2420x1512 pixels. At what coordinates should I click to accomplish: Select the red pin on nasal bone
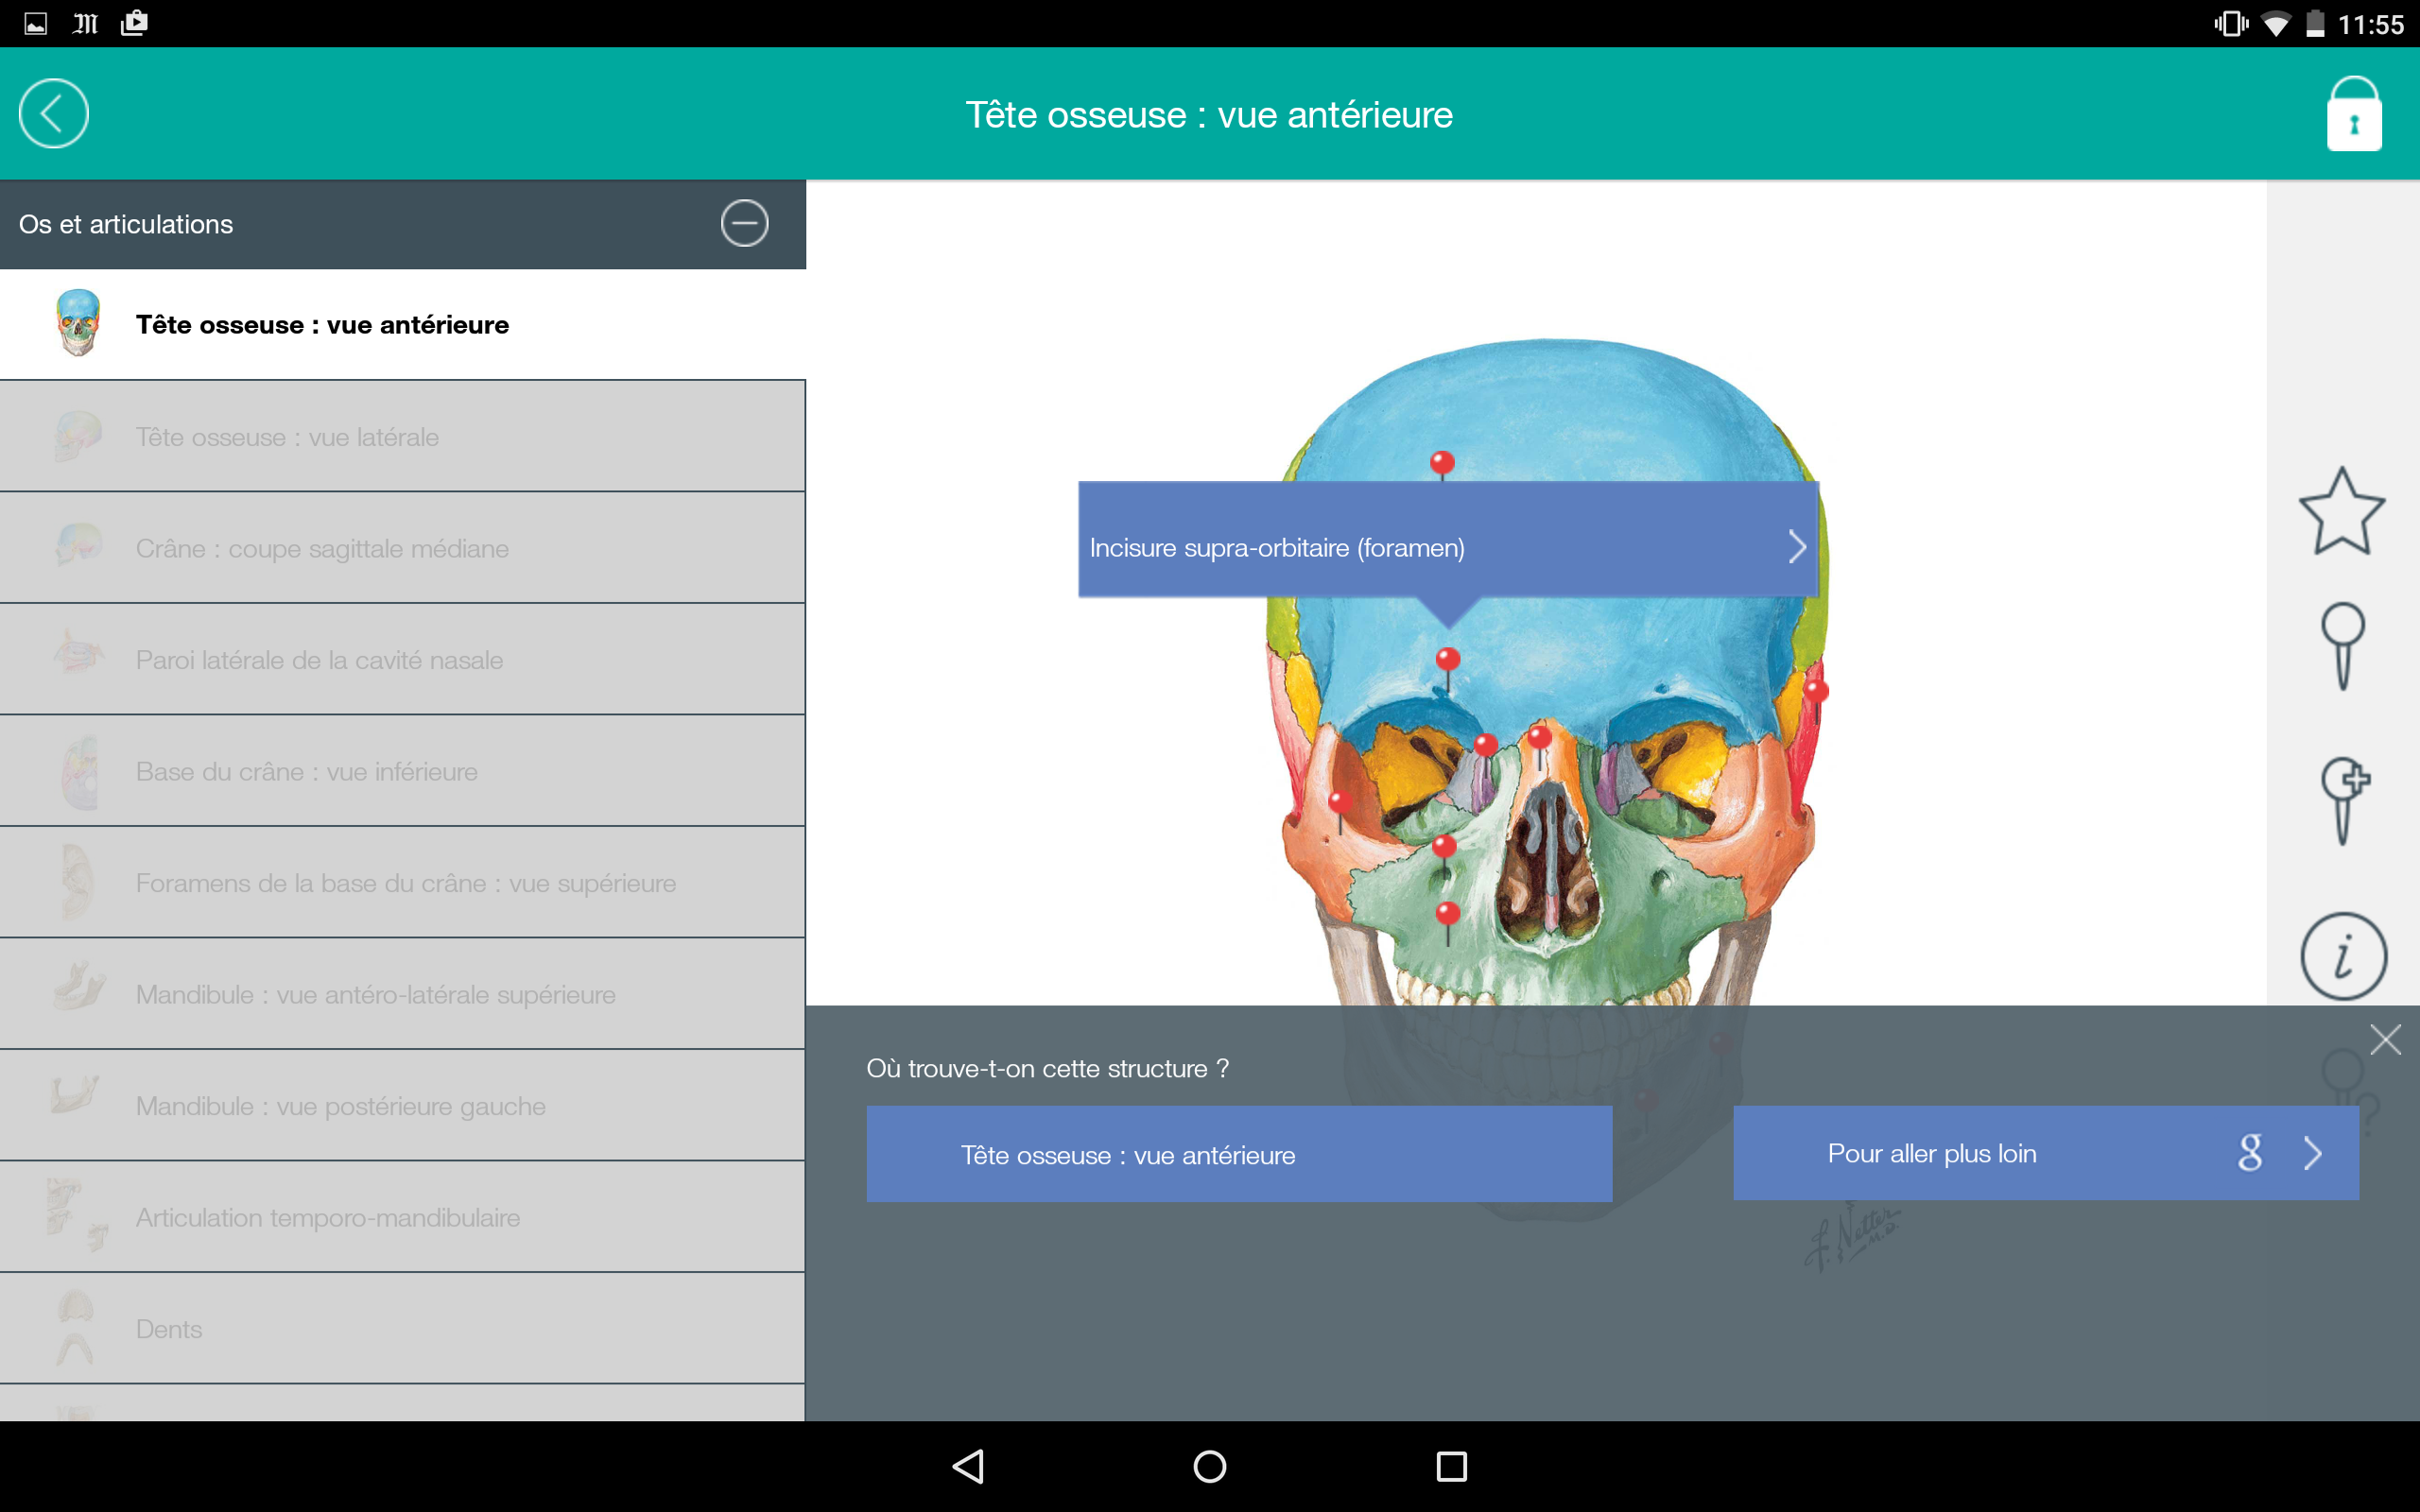pos(1540,740)
